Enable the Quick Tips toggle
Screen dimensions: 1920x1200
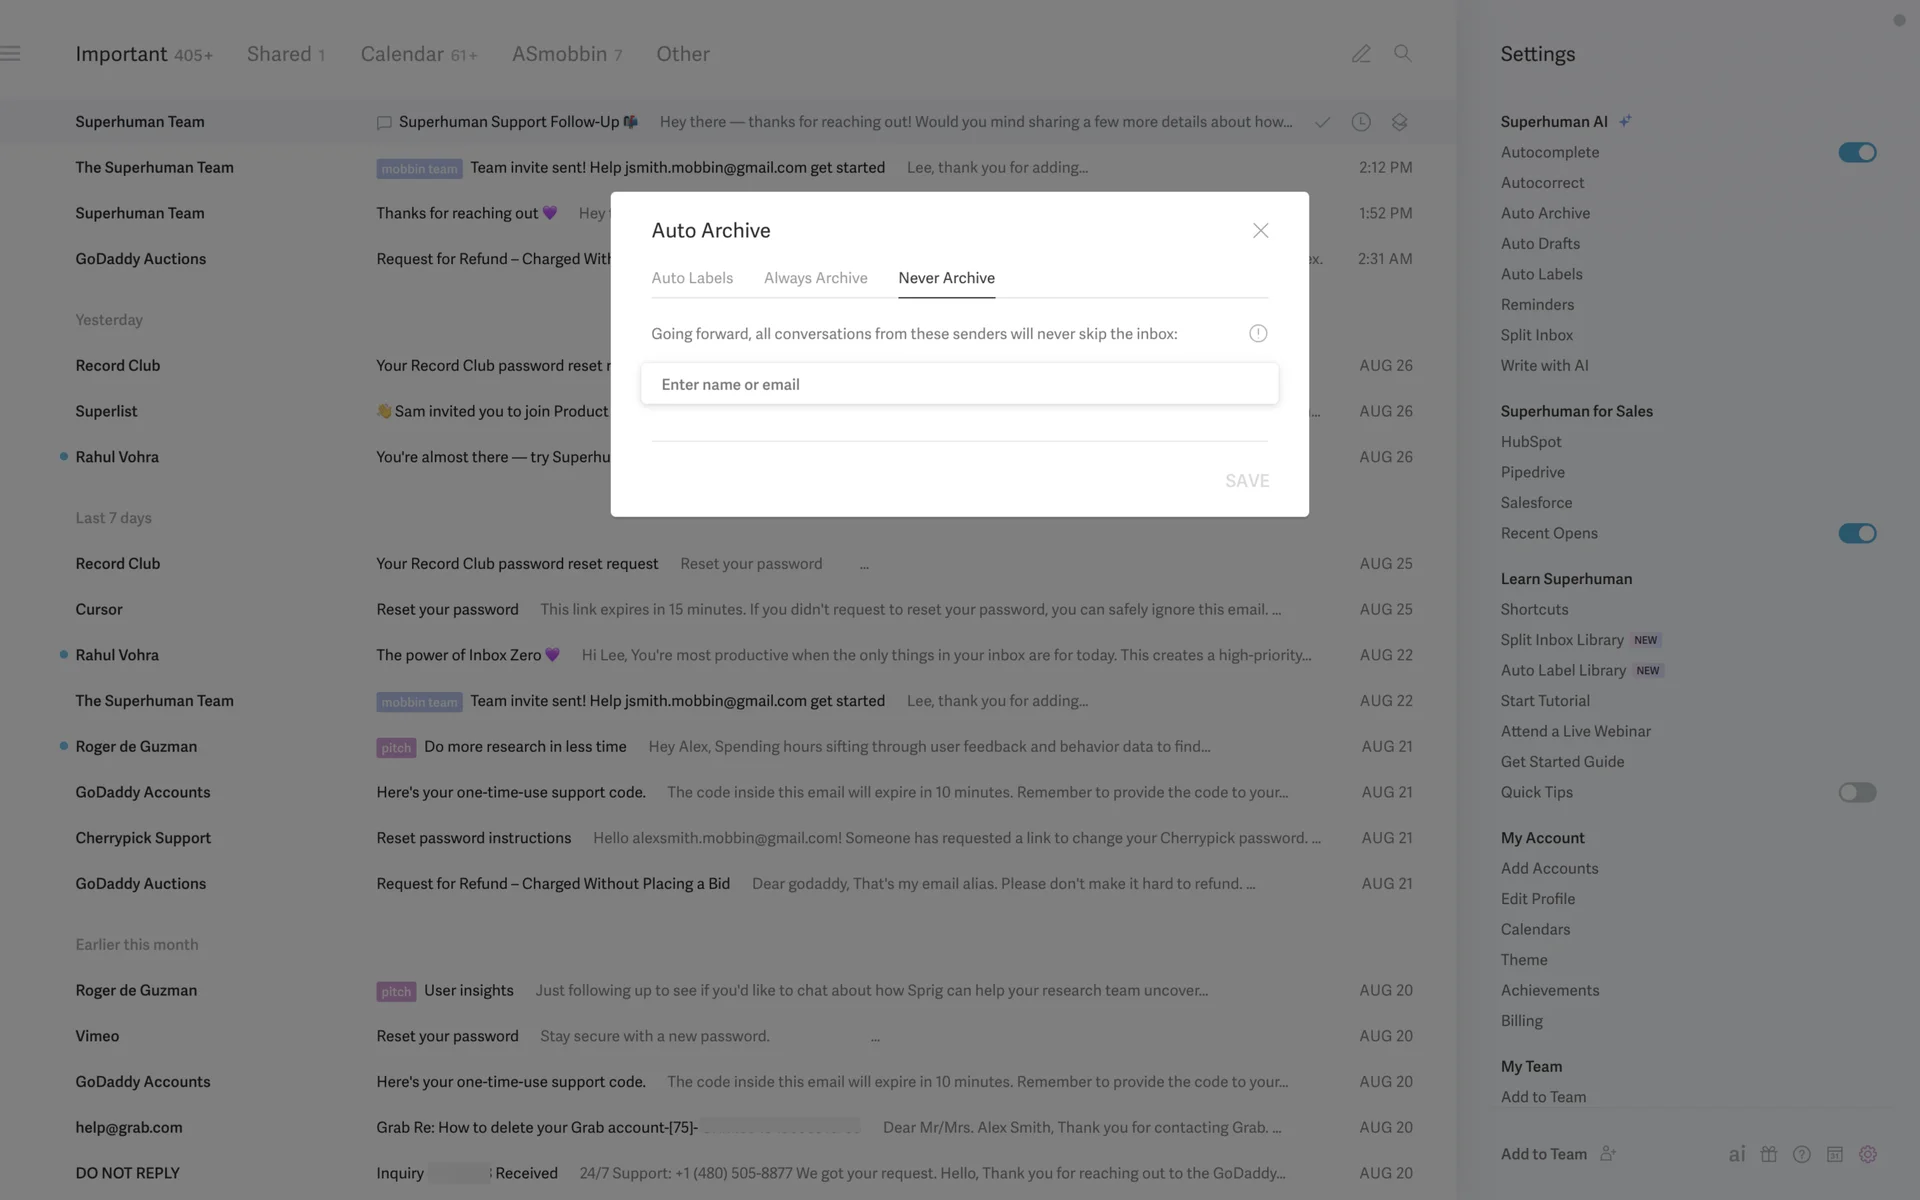[1856, 792]
